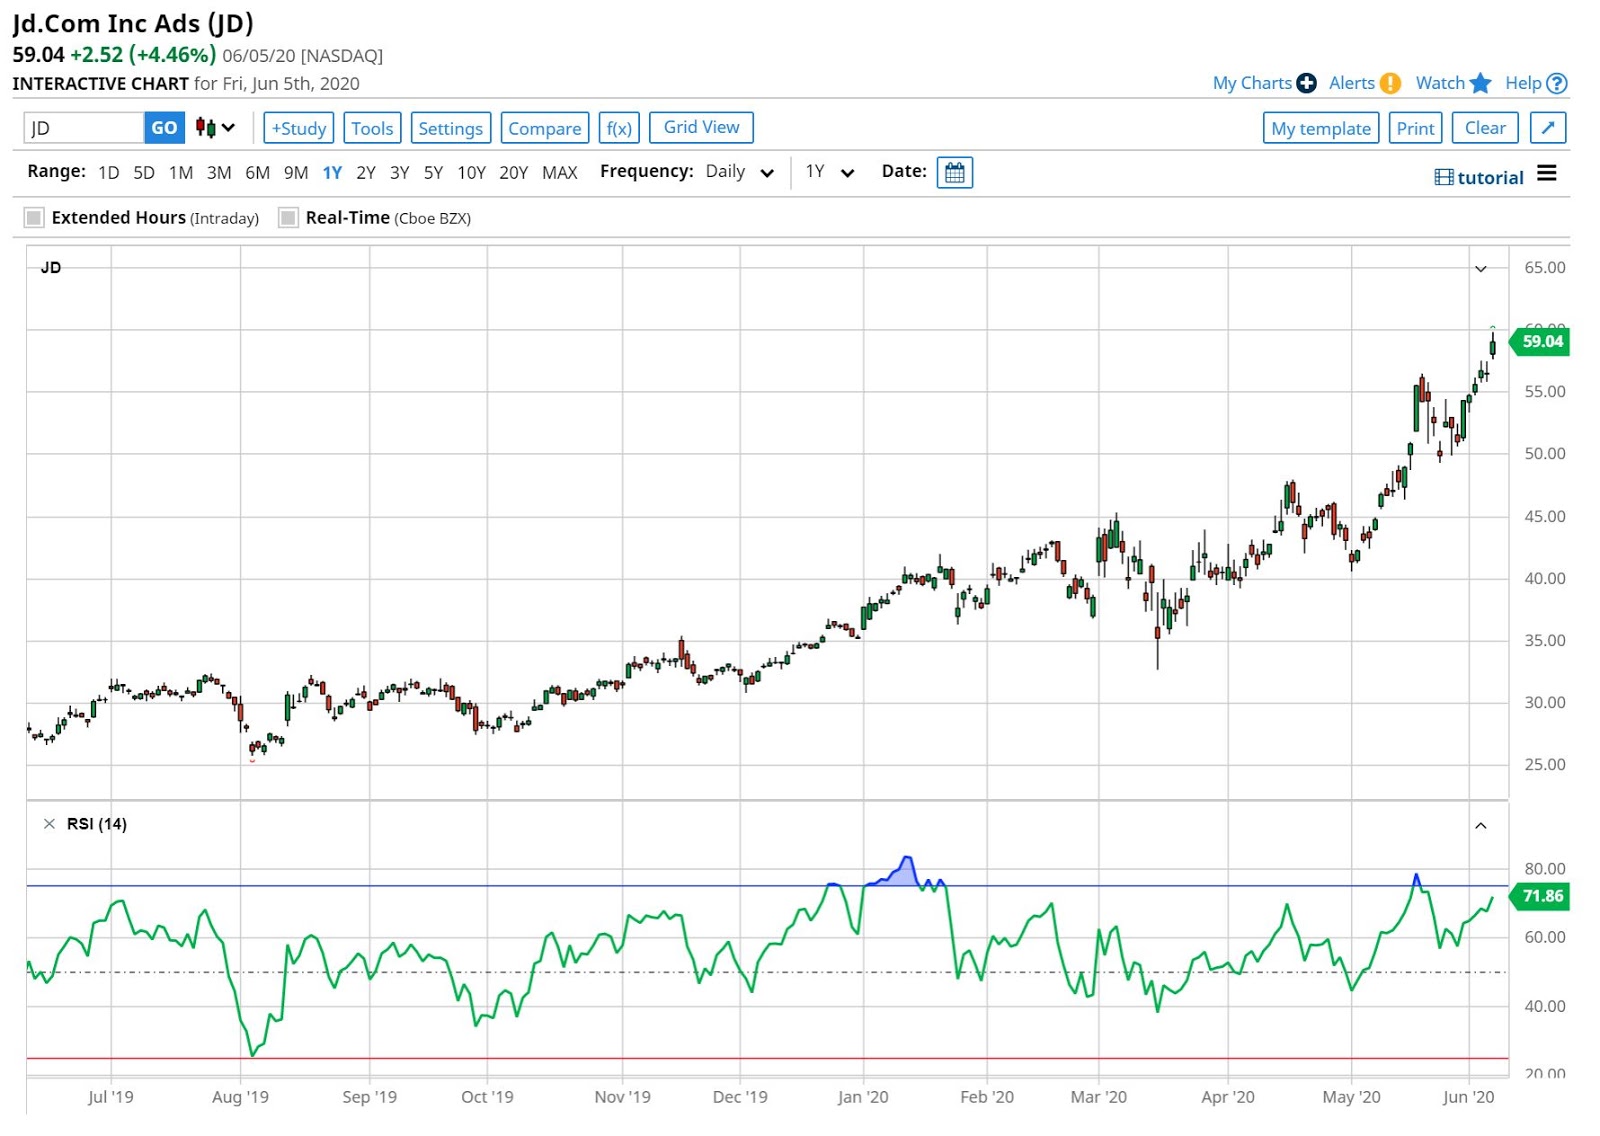This screenshot has height=1136, width=1600.
Task: Open the Alerts link
Action: [x=1352, y=83]
